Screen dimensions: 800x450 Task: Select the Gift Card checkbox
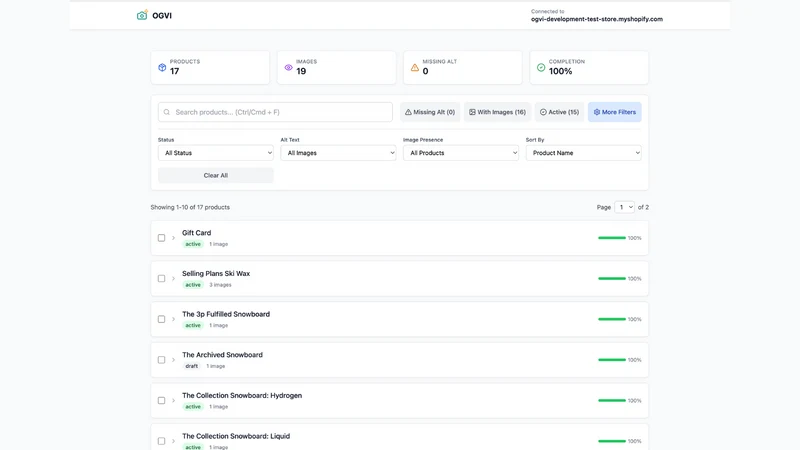[x=161, y=238]
